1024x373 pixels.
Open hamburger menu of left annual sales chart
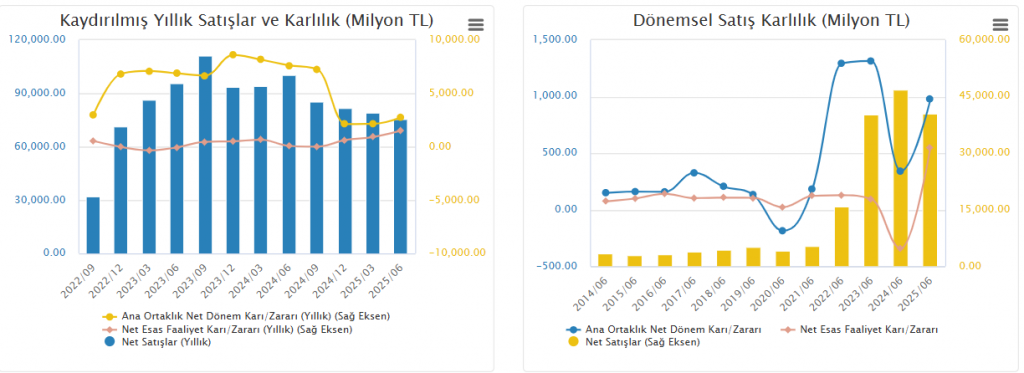click(x=476, y=25)
